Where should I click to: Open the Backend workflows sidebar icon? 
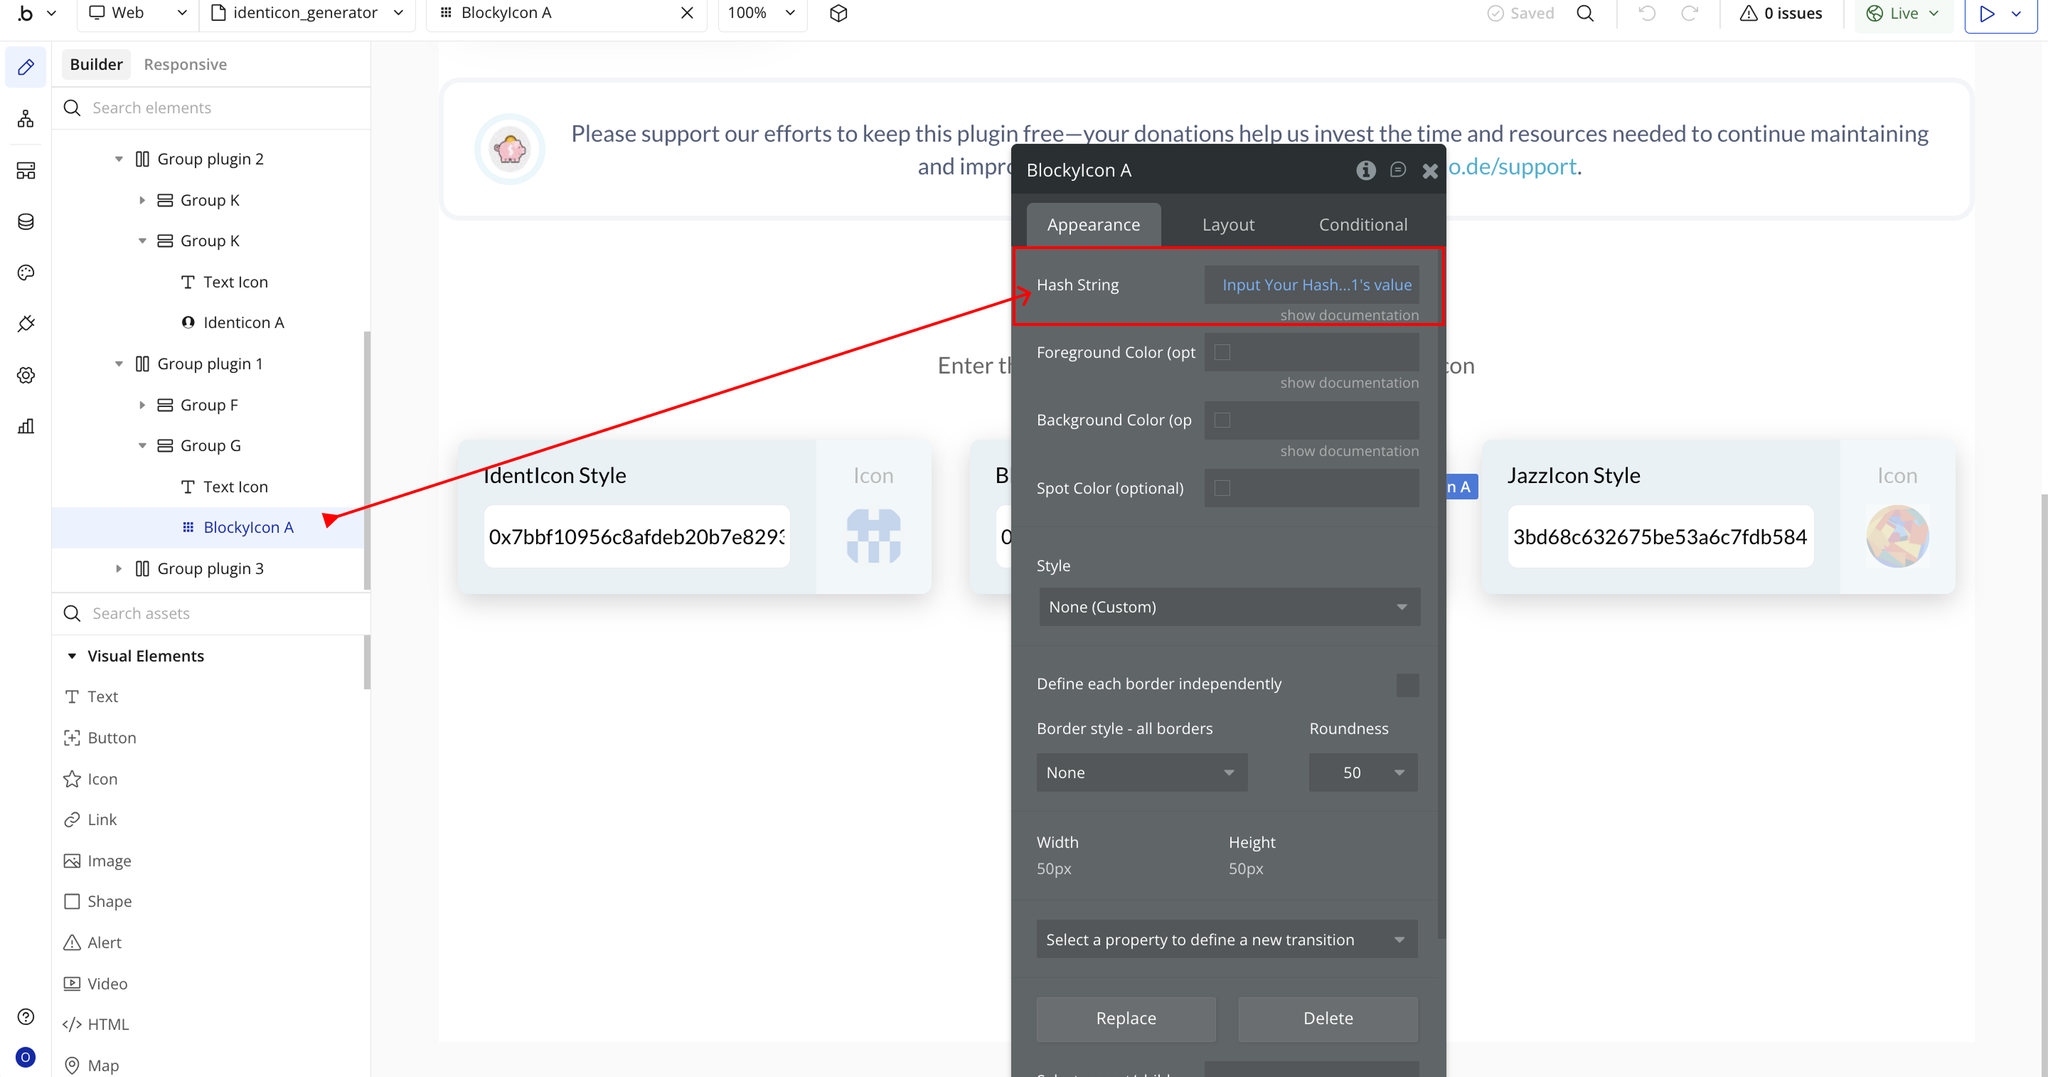click(x=26, y=170)
